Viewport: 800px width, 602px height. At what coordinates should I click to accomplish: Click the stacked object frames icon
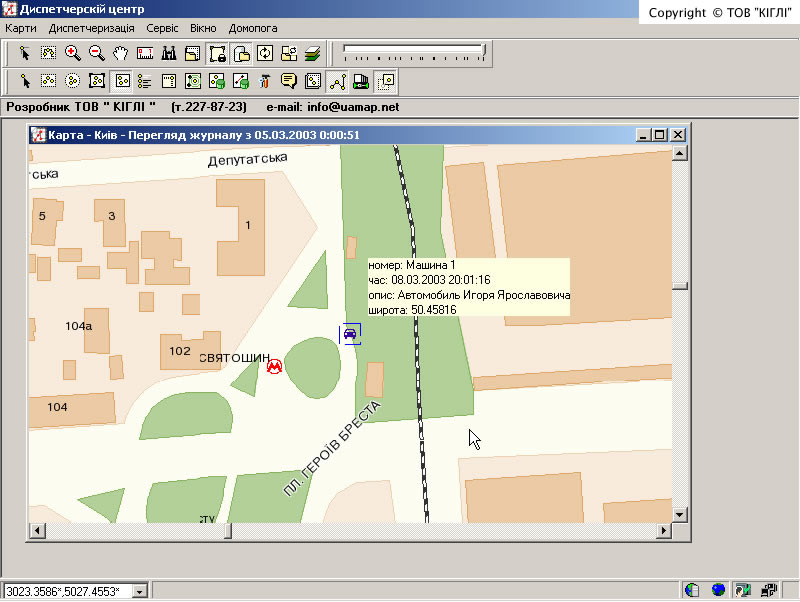313,81
